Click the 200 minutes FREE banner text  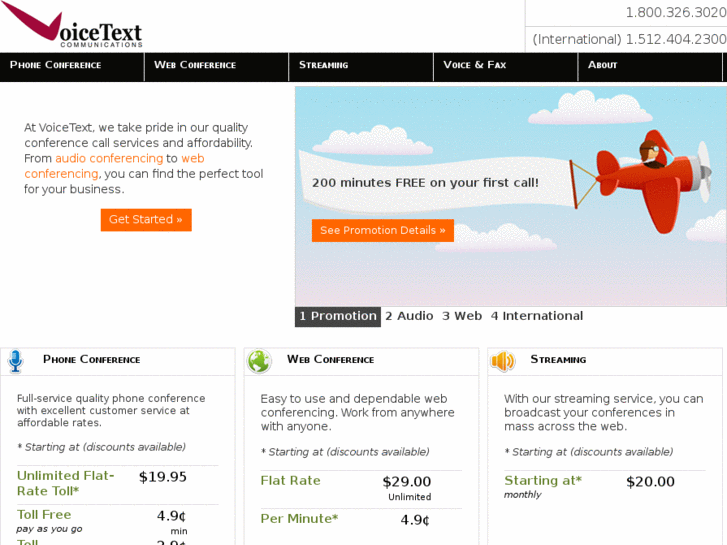click(x=425, y=183)
